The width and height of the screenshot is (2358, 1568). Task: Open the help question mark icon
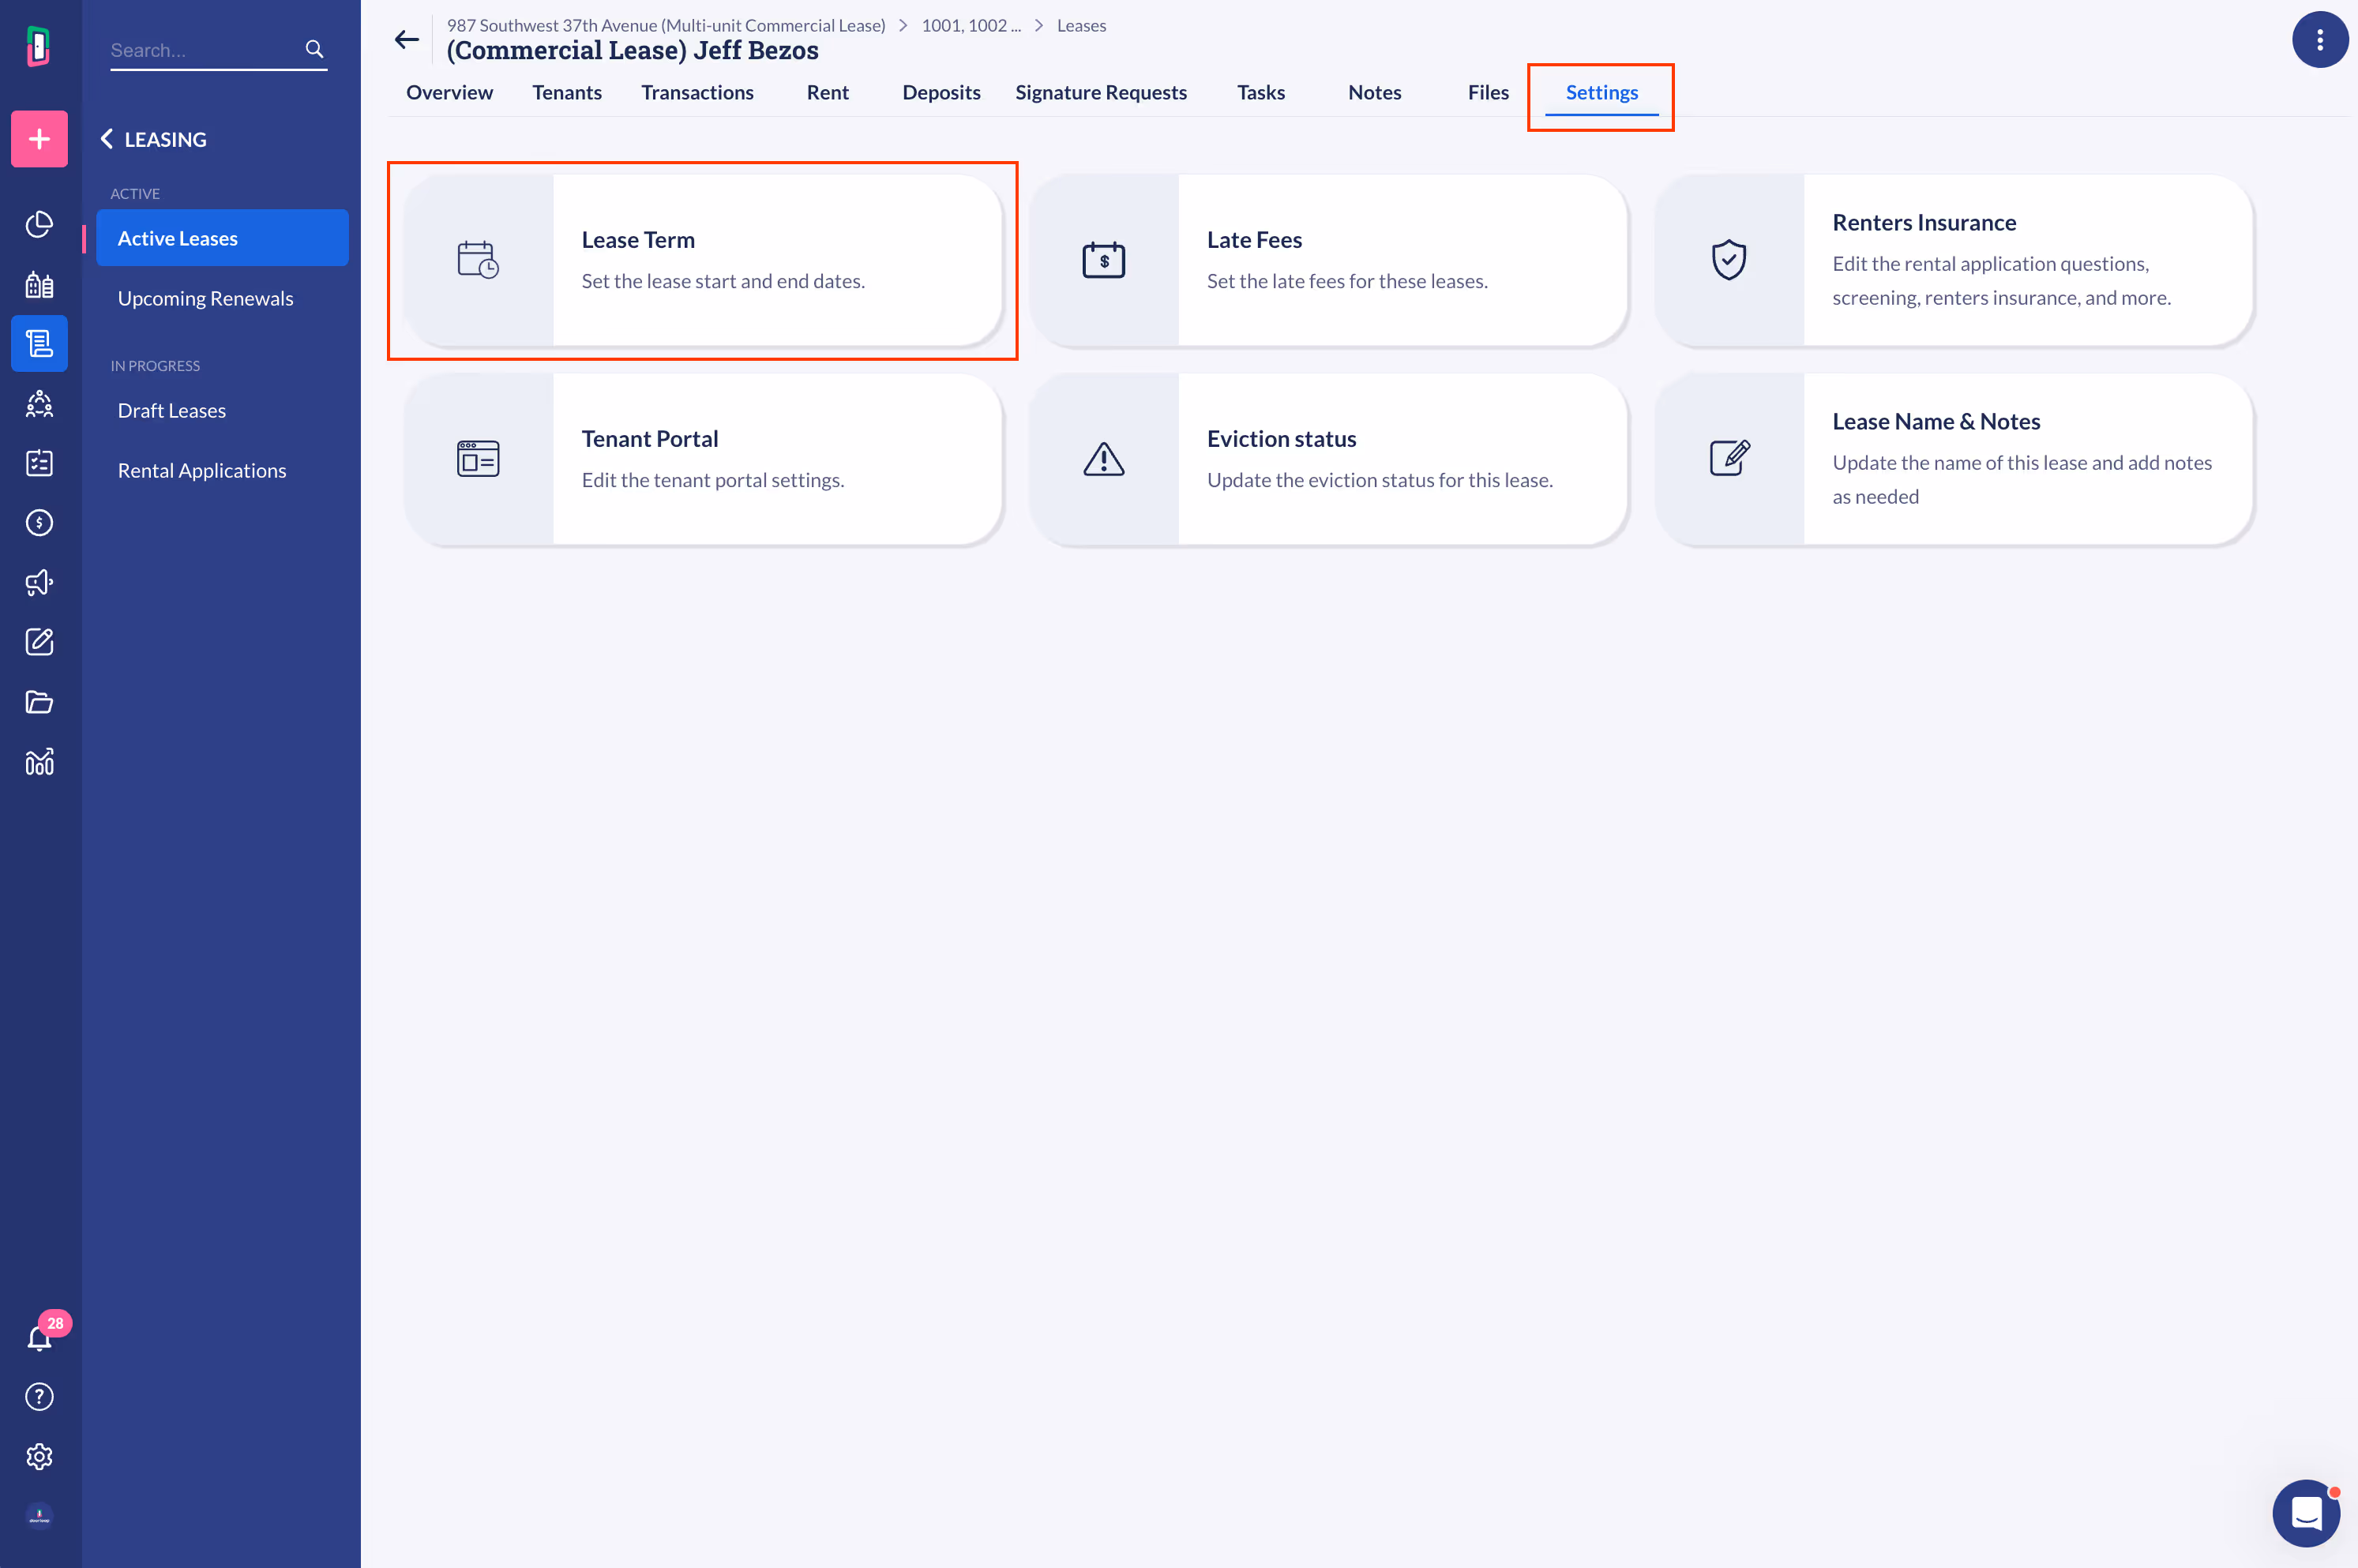click(39, 1397)
